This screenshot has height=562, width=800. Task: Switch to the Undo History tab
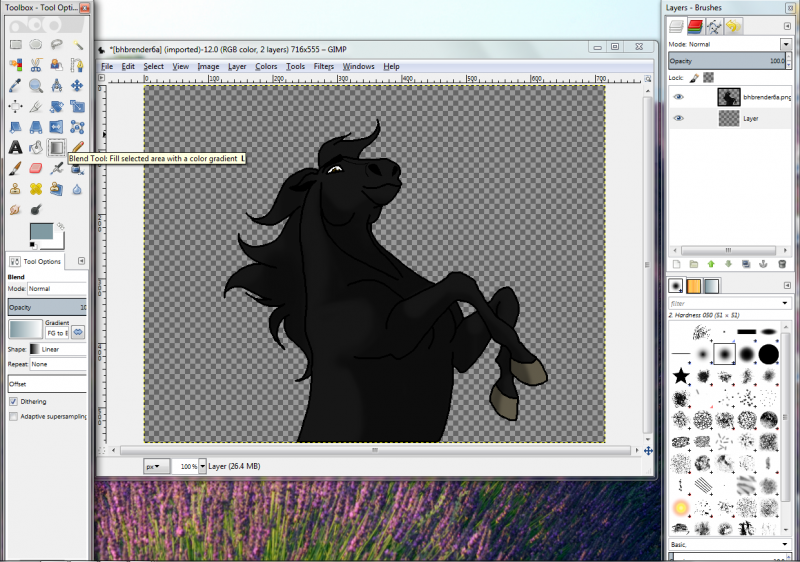pyautogui.click(x=733, y=26)
